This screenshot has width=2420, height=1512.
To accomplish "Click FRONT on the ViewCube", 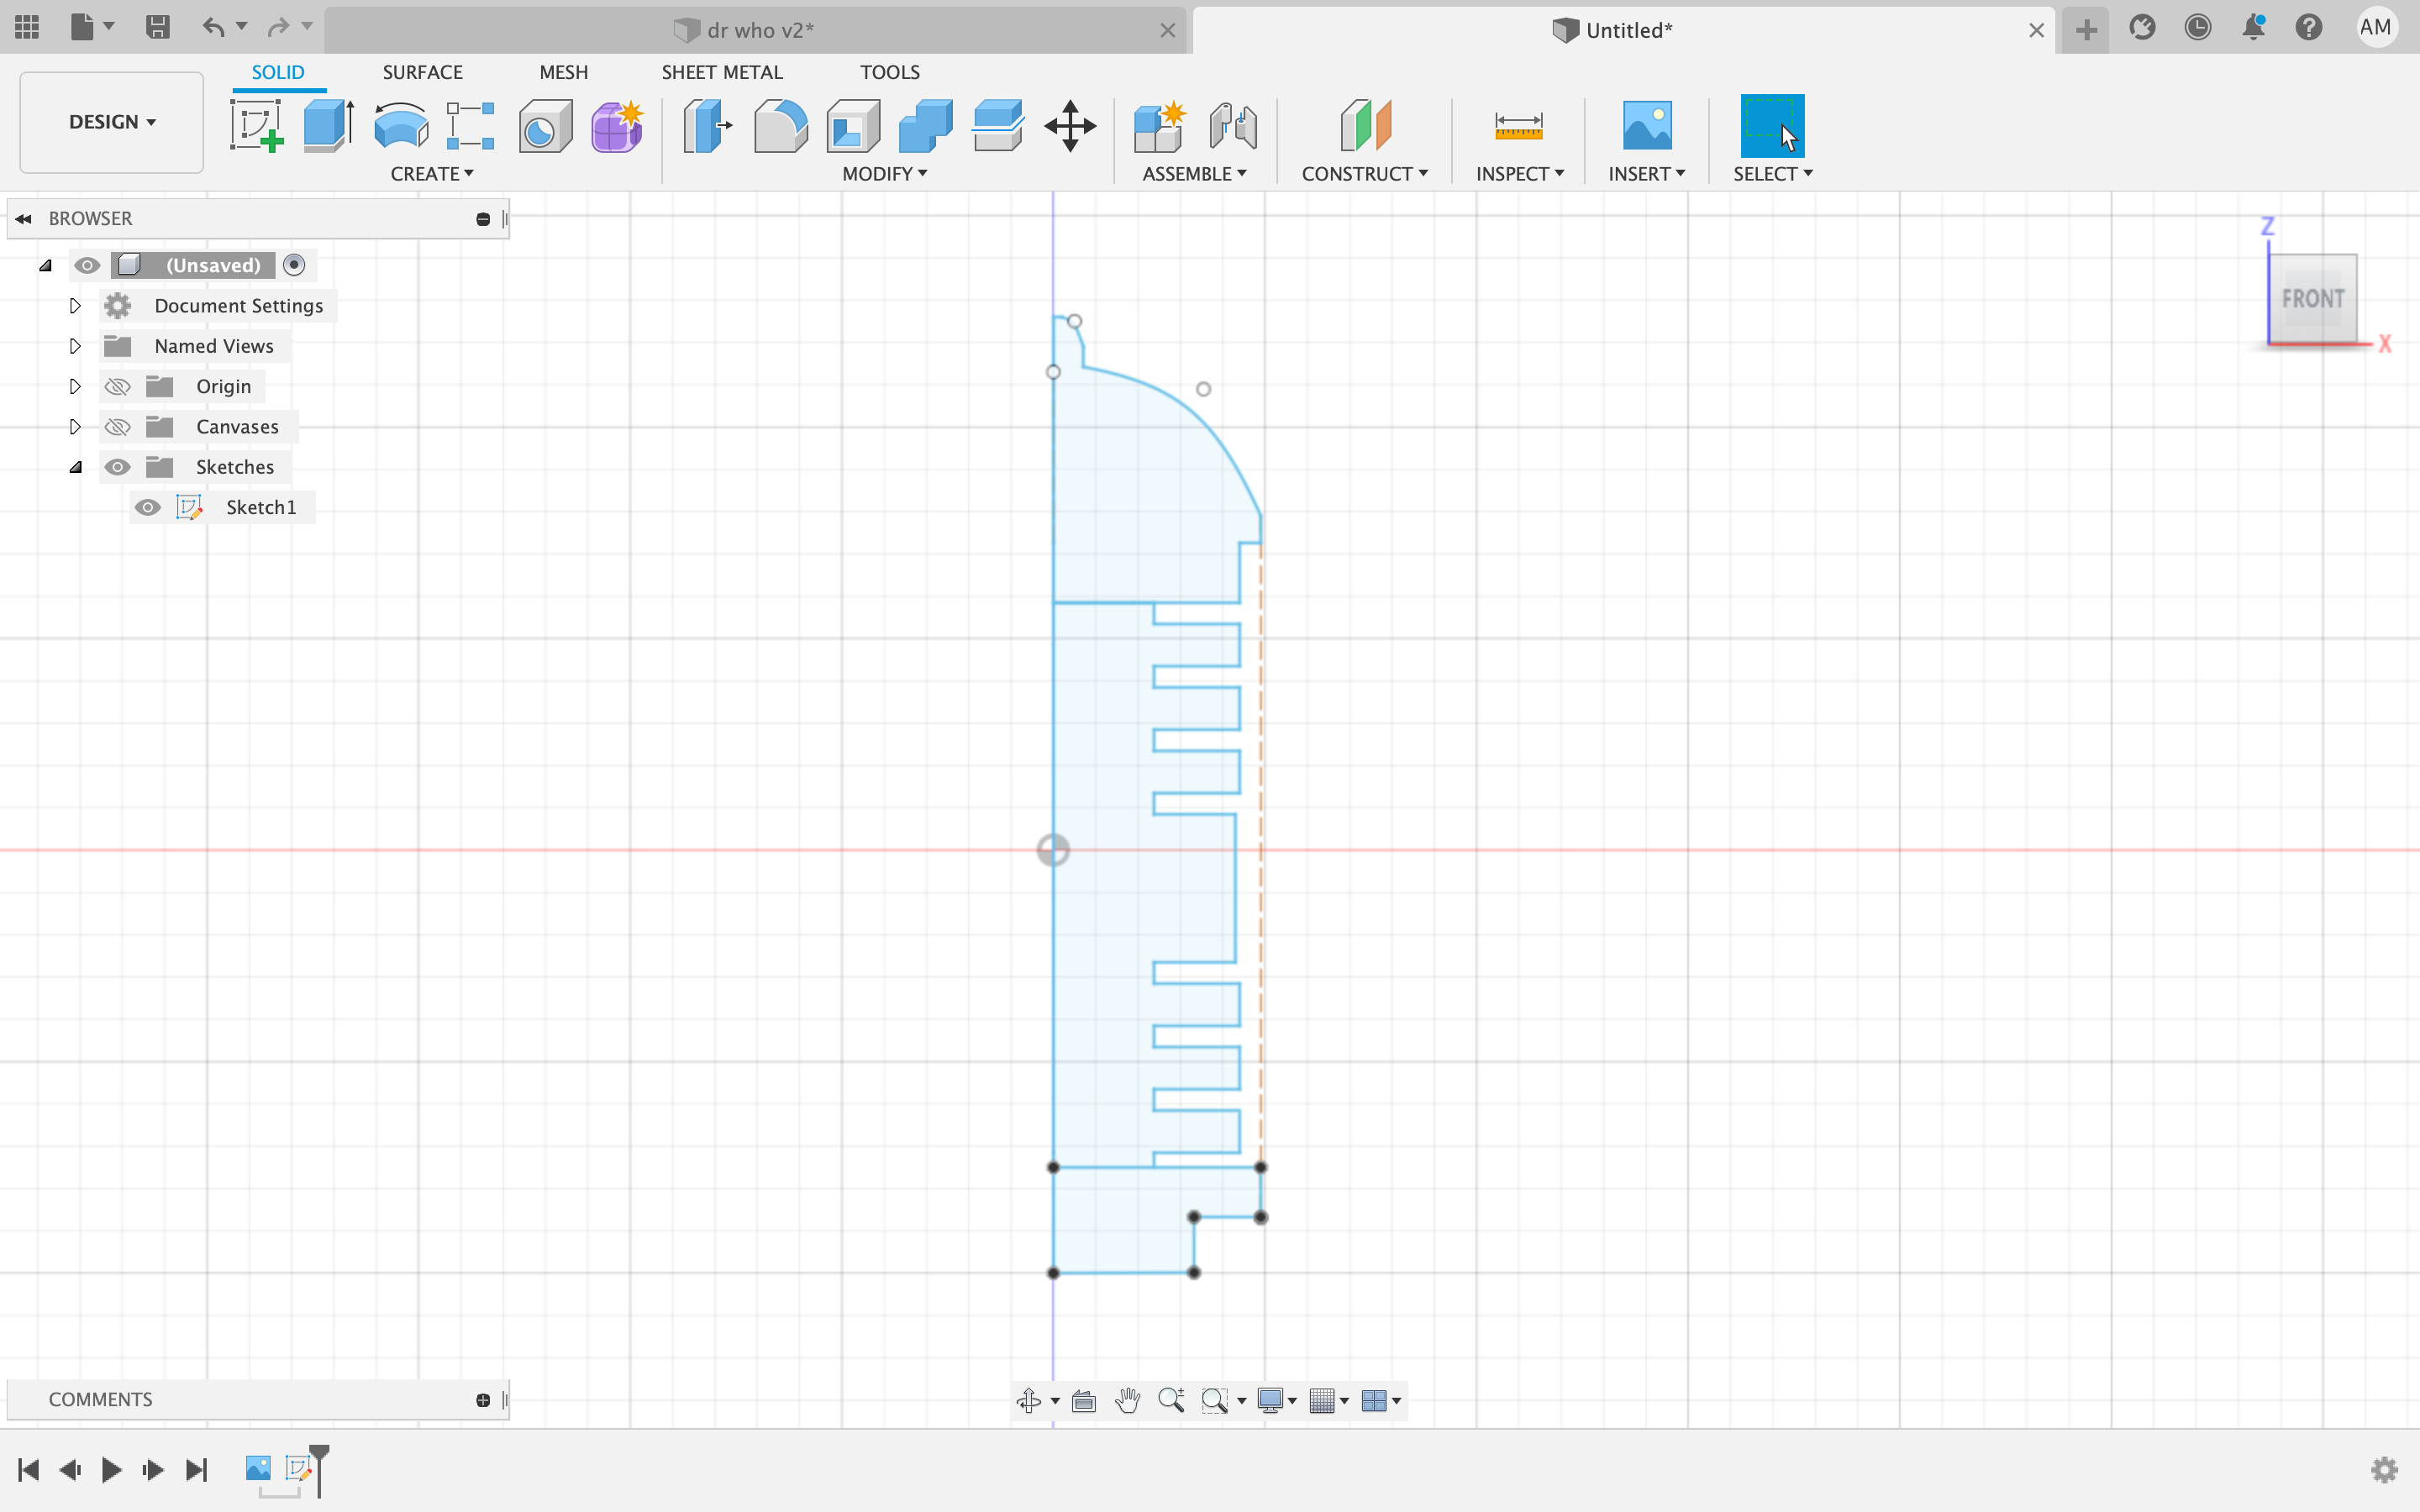I will click(2313, 298).
